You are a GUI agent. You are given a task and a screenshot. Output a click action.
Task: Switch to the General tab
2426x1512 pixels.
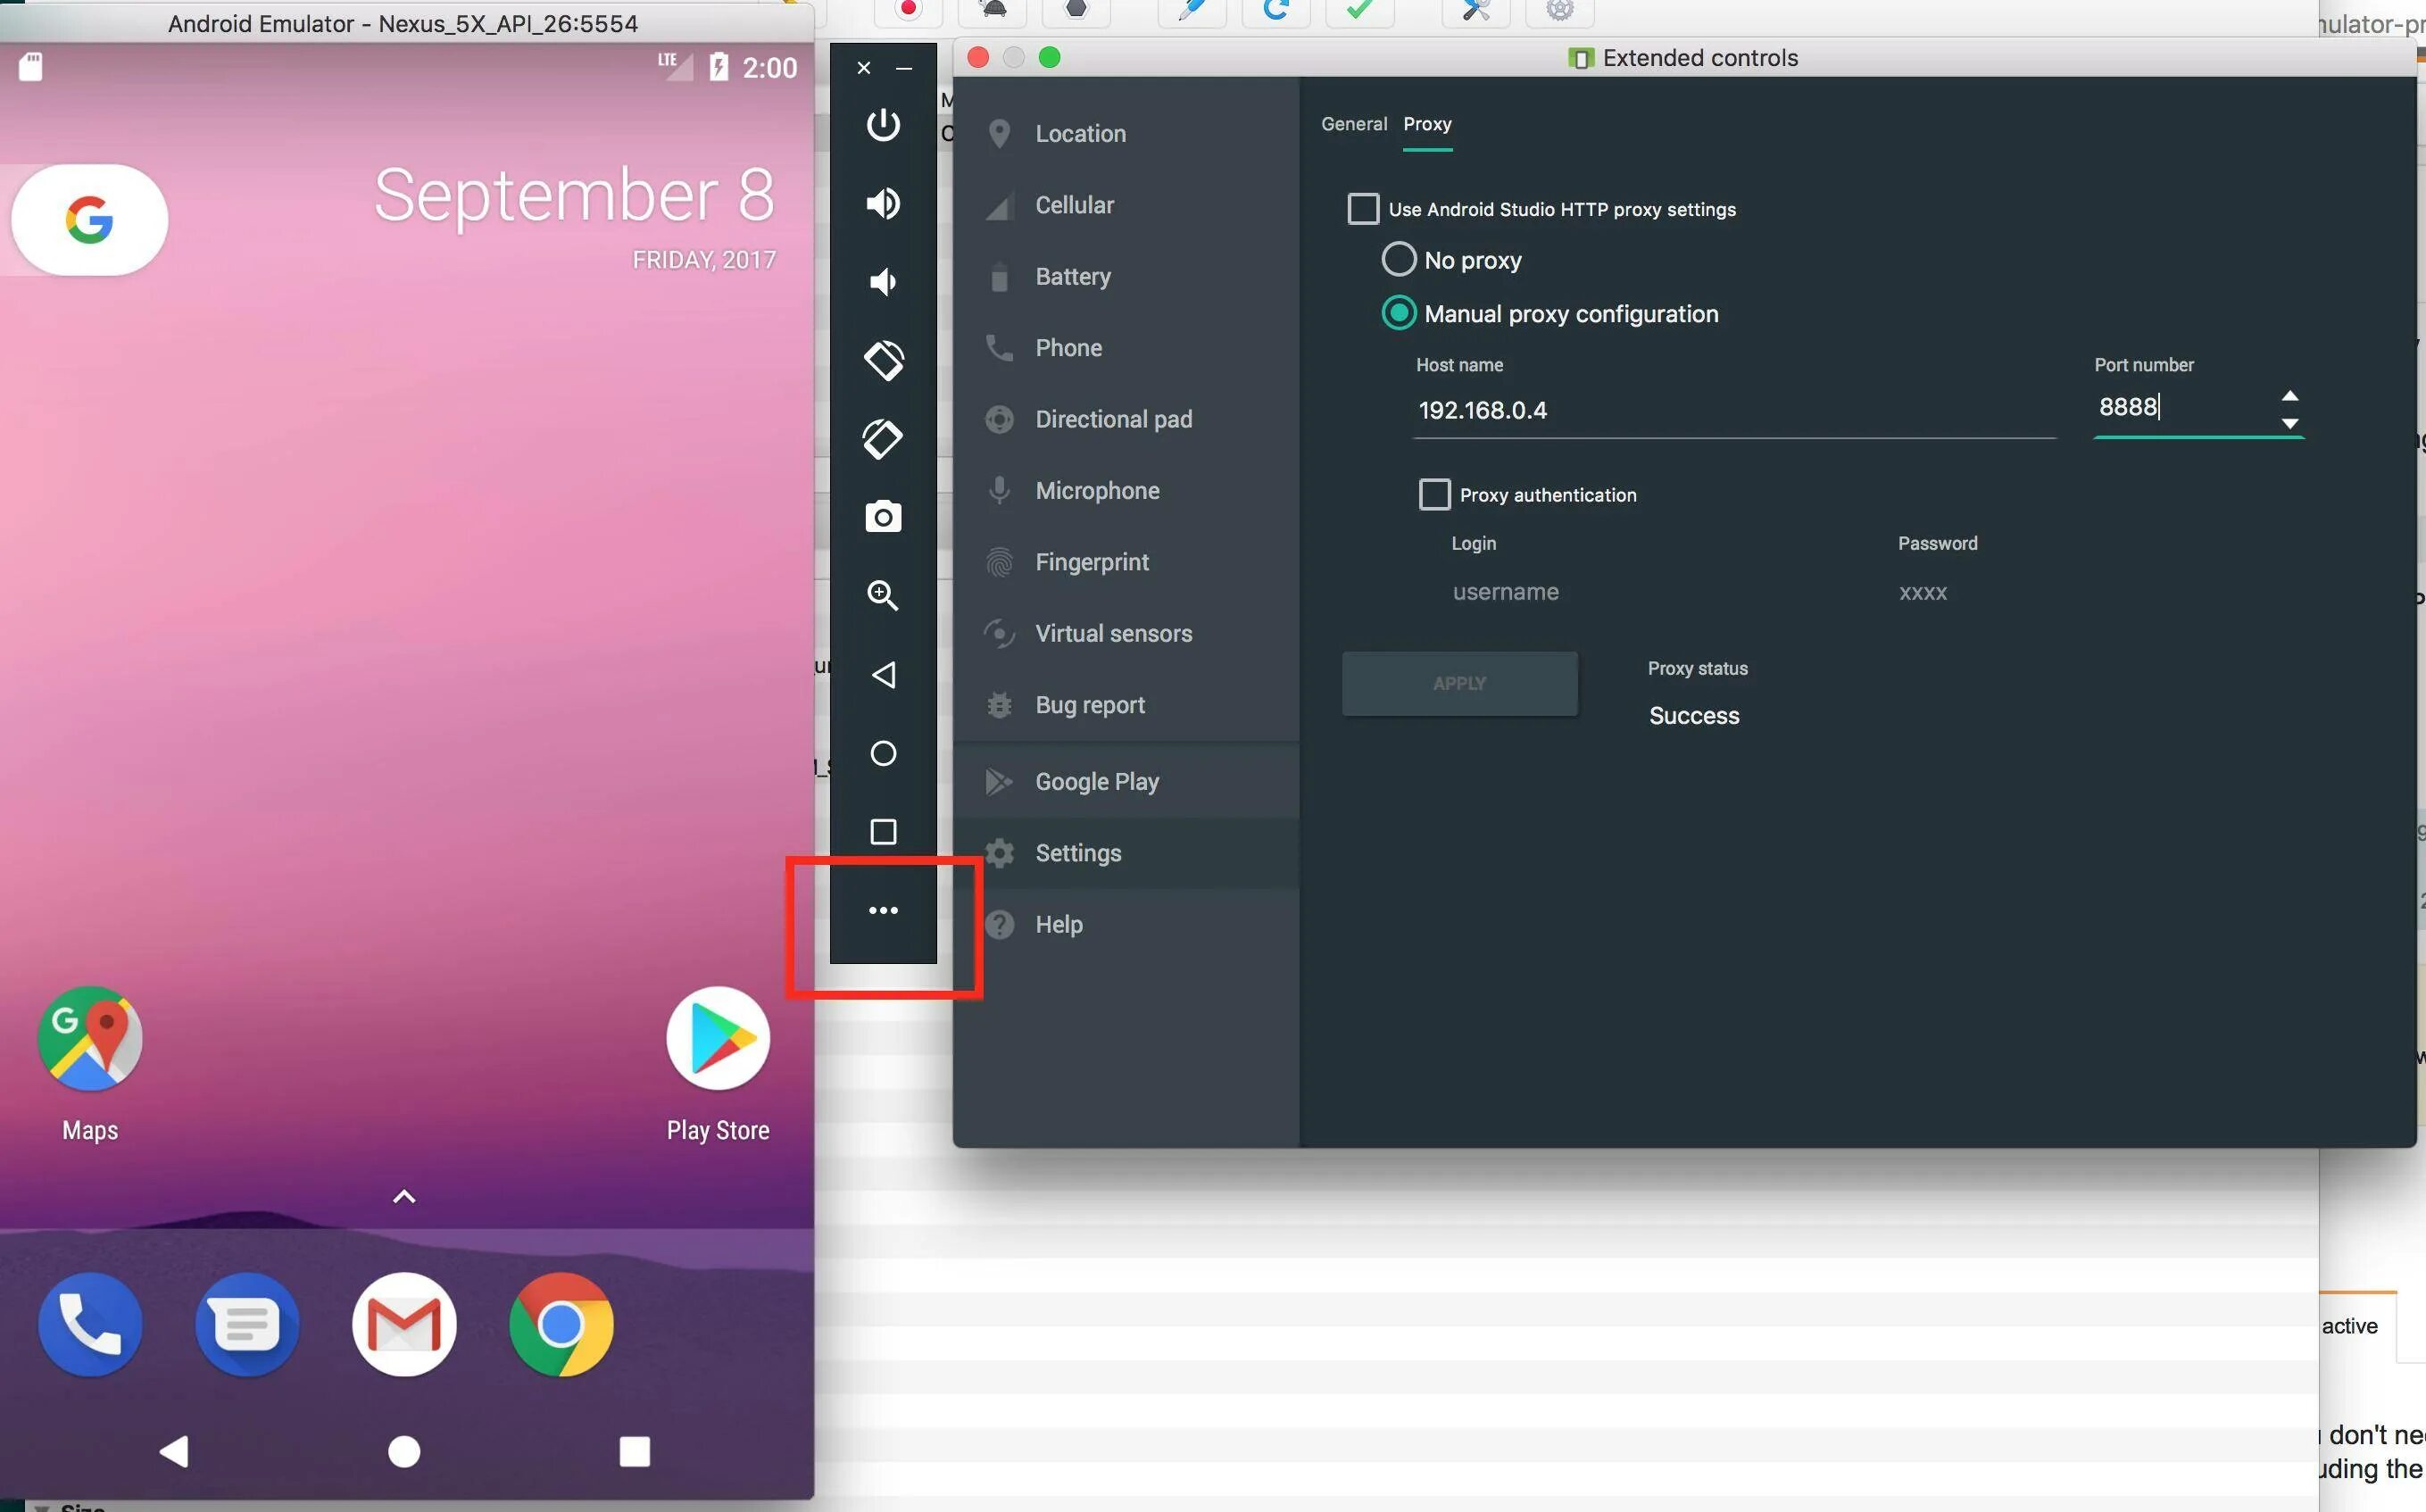click(1353, 124)
